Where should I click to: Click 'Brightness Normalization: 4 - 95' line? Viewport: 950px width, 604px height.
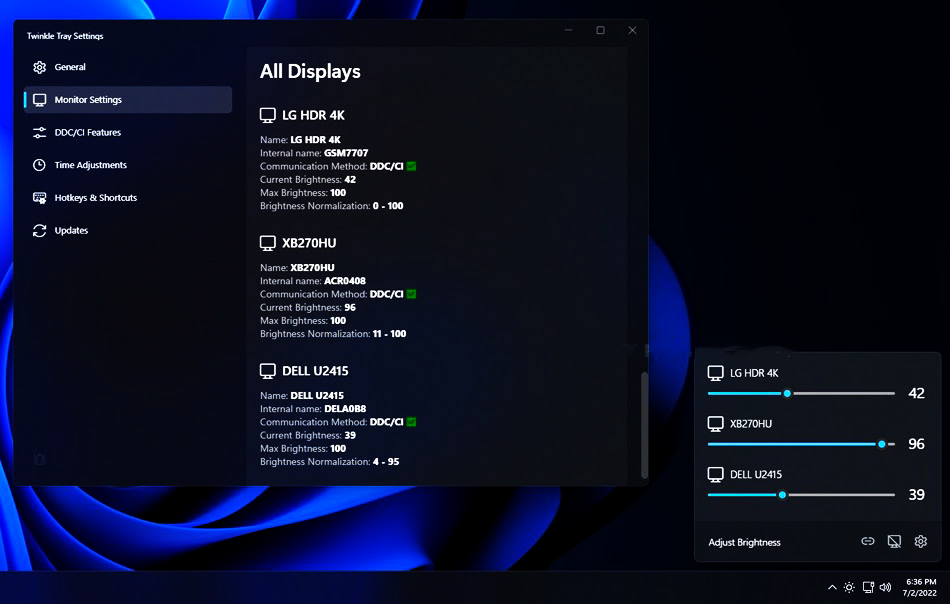pos(330,462)
